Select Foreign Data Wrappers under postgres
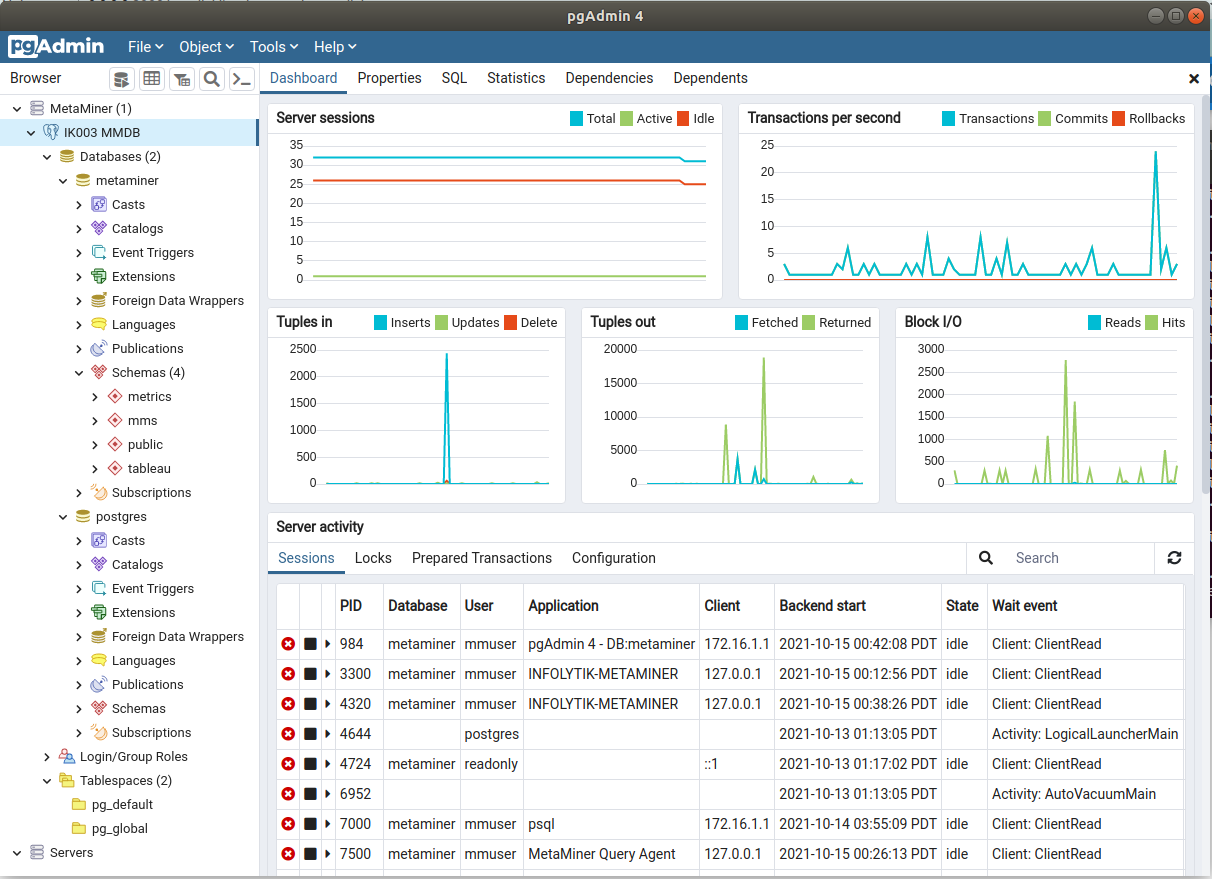The height and width of the screenshot is (879, 1212). [178, 637]
